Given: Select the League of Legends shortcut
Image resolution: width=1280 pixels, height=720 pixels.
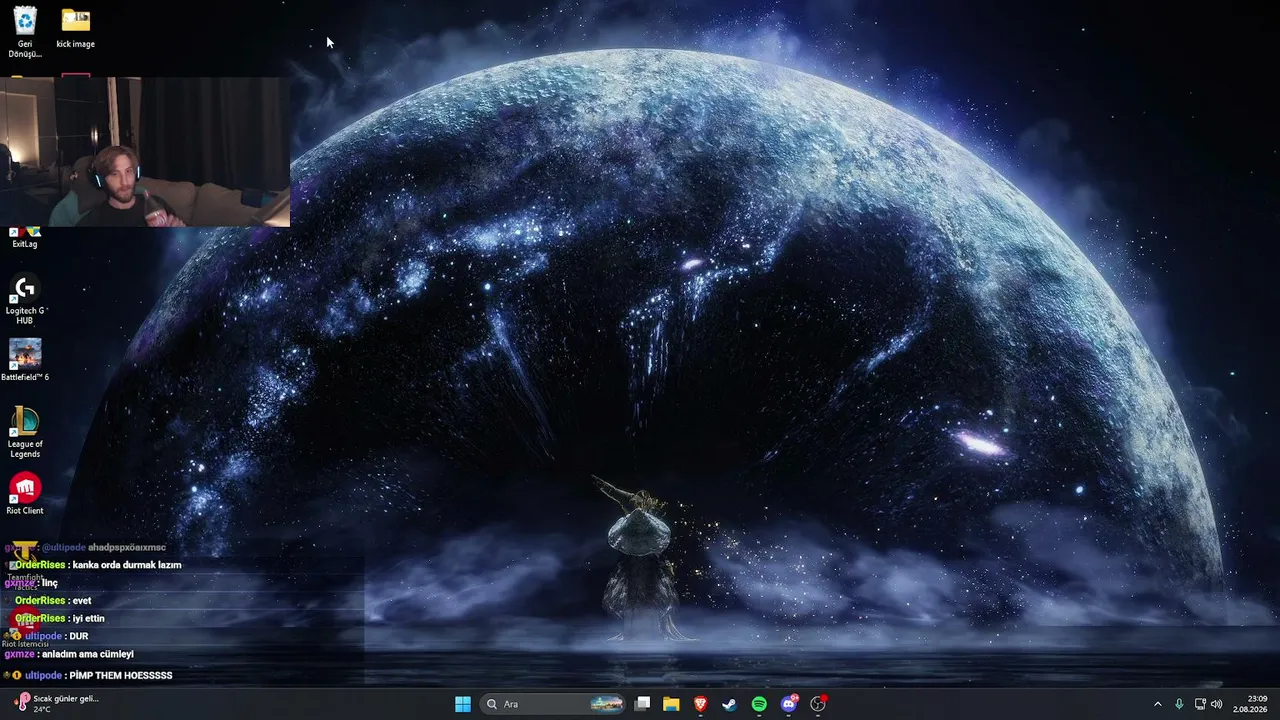Looking at the screenshot, I should click(x=25, y=432).
